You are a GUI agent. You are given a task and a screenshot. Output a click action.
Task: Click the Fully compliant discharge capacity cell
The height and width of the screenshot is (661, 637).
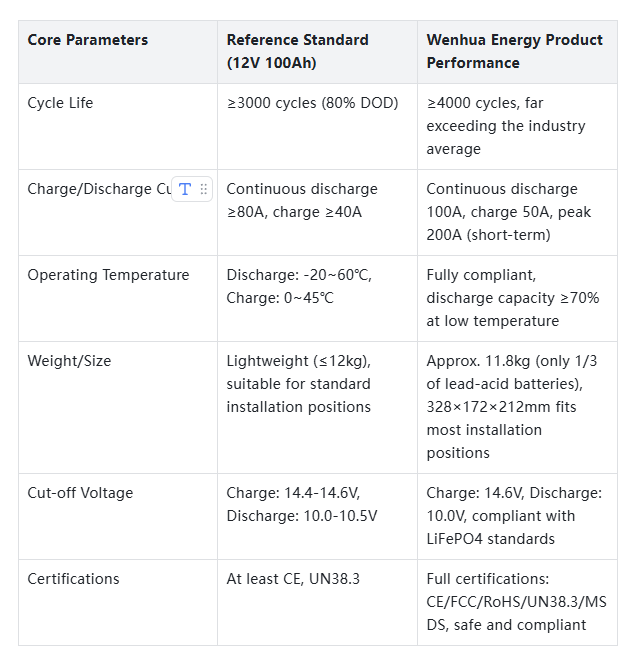[x=512, y=298]
